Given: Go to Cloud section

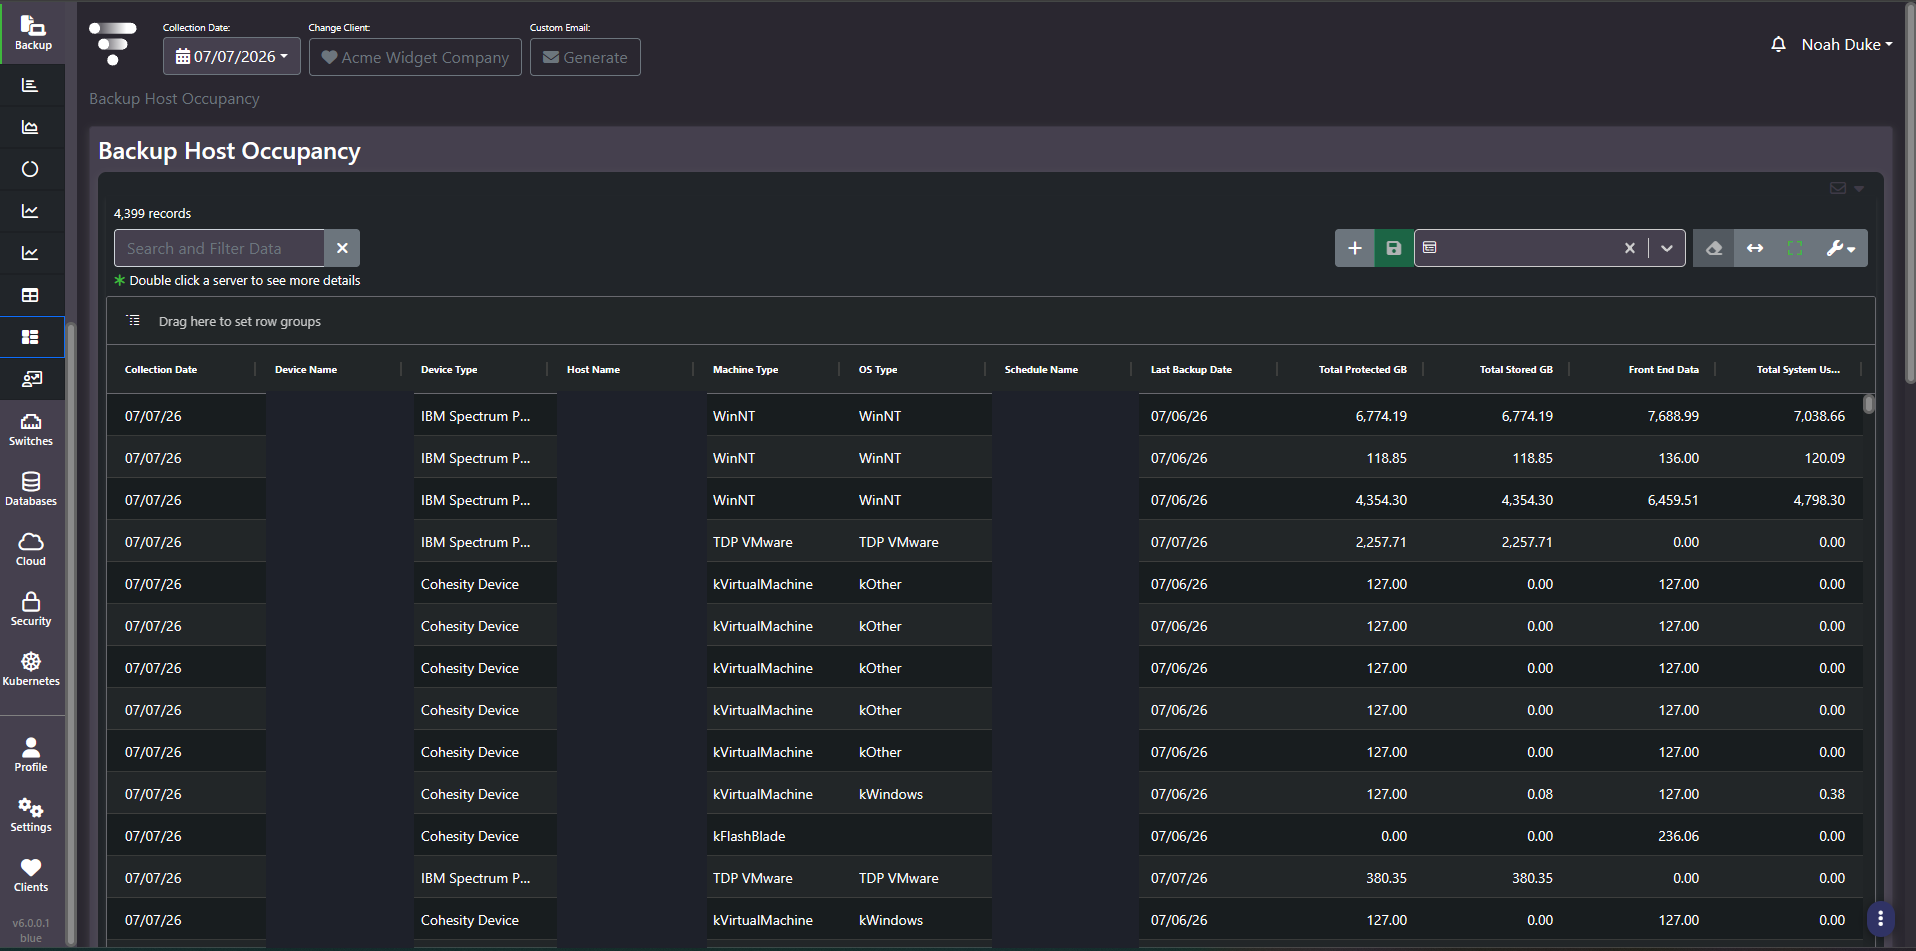Looking at the screenshot, I should pyautogui.click(x=31, y=550).
